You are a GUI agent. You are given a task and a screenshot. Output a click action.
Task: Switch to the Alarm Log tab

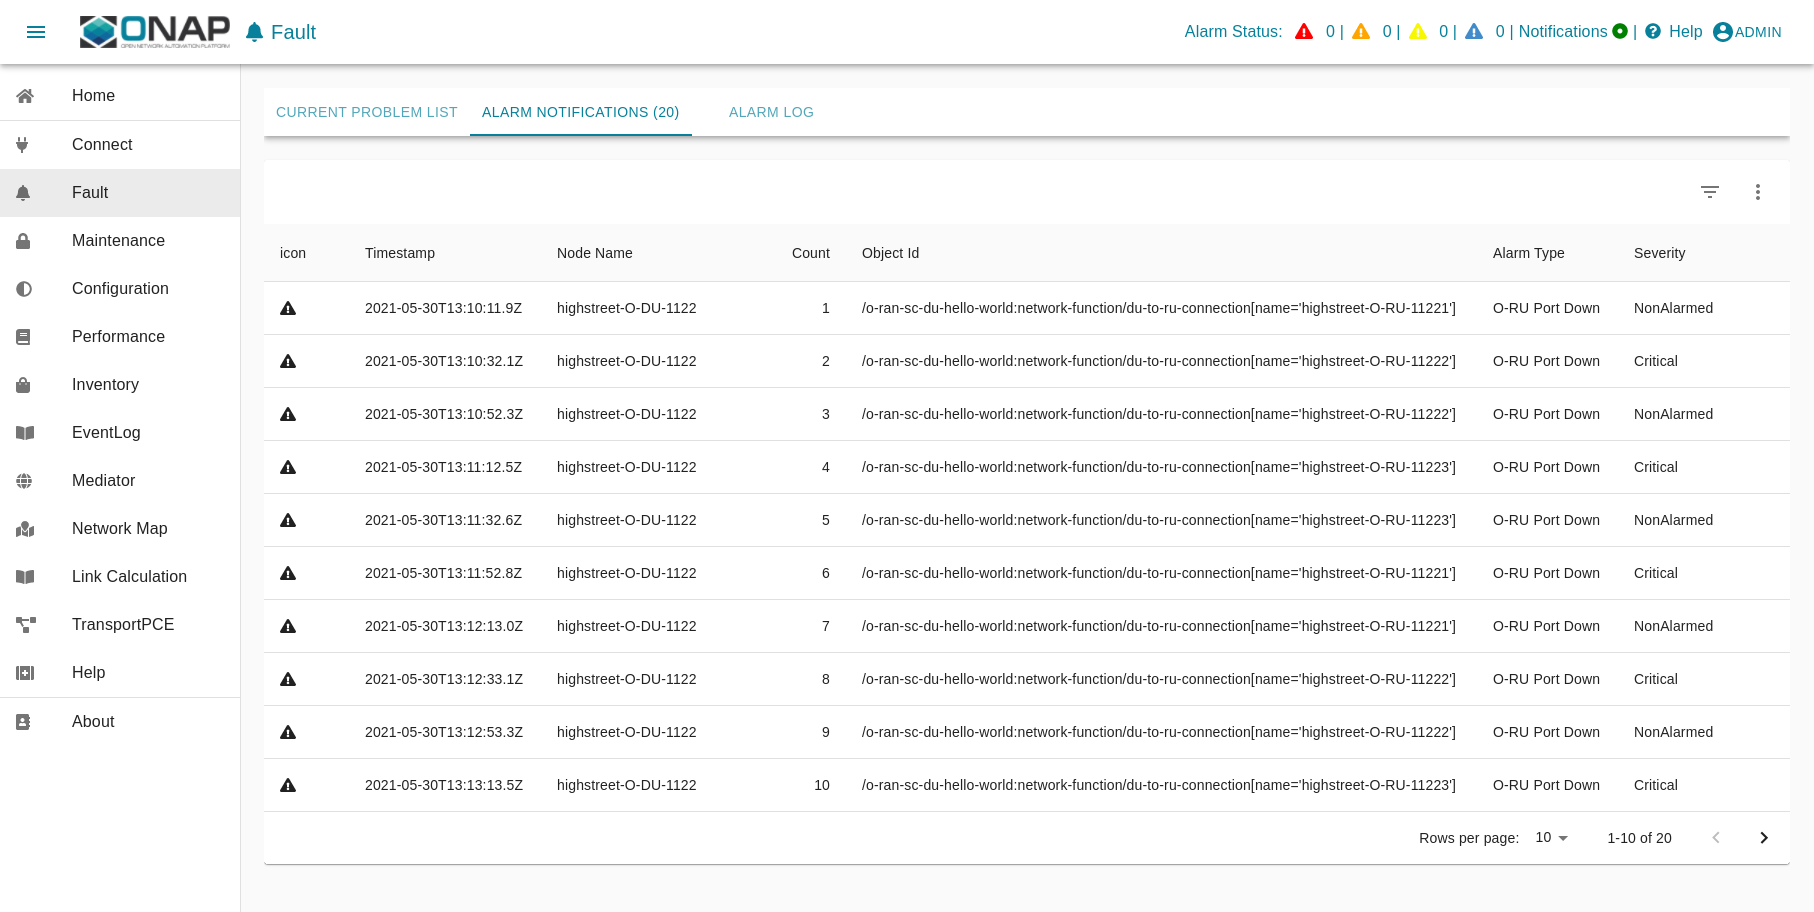tap(771, 112)
